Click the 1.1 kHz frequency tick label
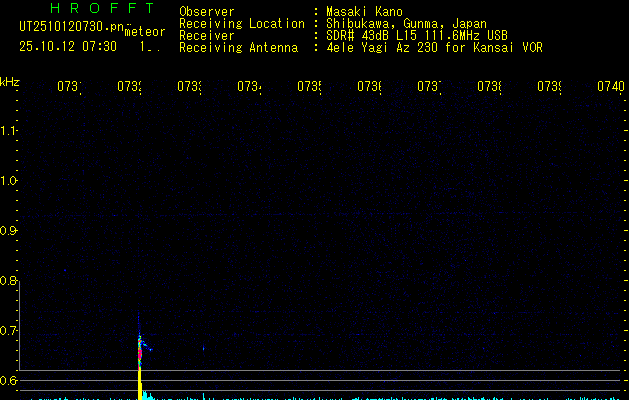Image resolution: width=629 pixels, height=400 pixels. [x=10, y=130]
